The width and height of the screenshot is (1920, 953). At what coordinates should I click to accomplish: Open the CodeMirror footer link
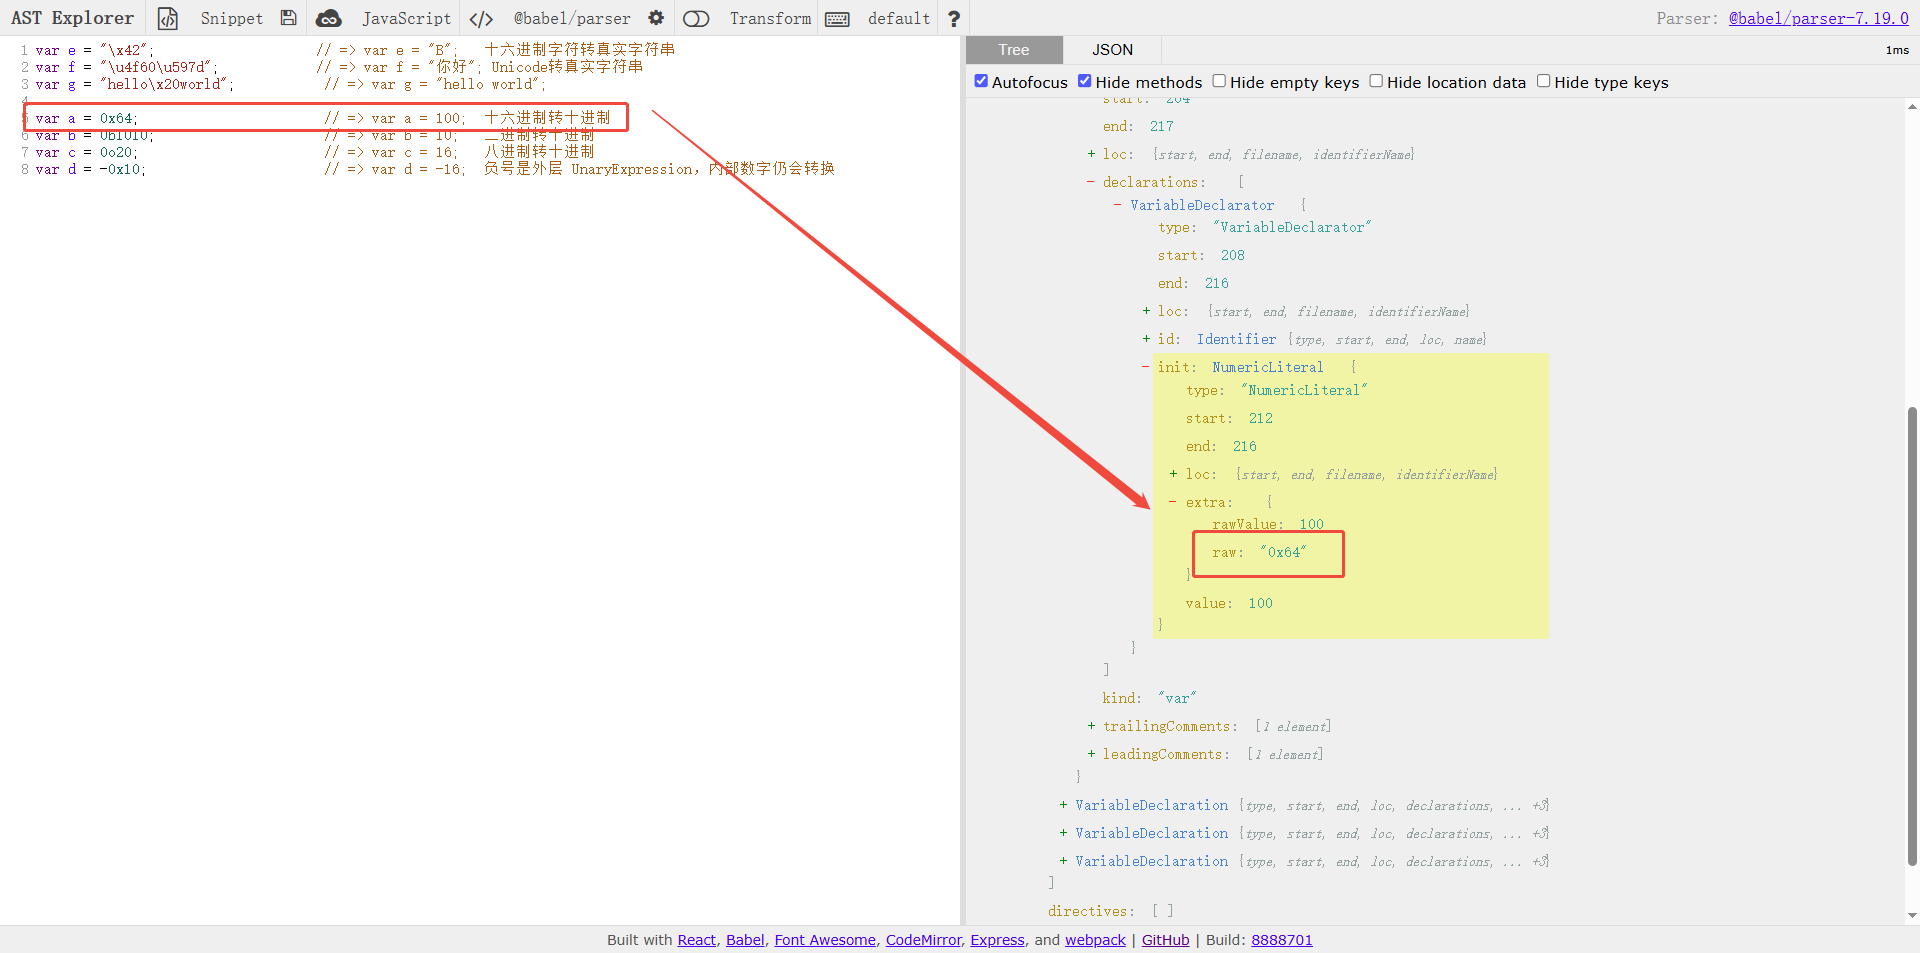924,940
